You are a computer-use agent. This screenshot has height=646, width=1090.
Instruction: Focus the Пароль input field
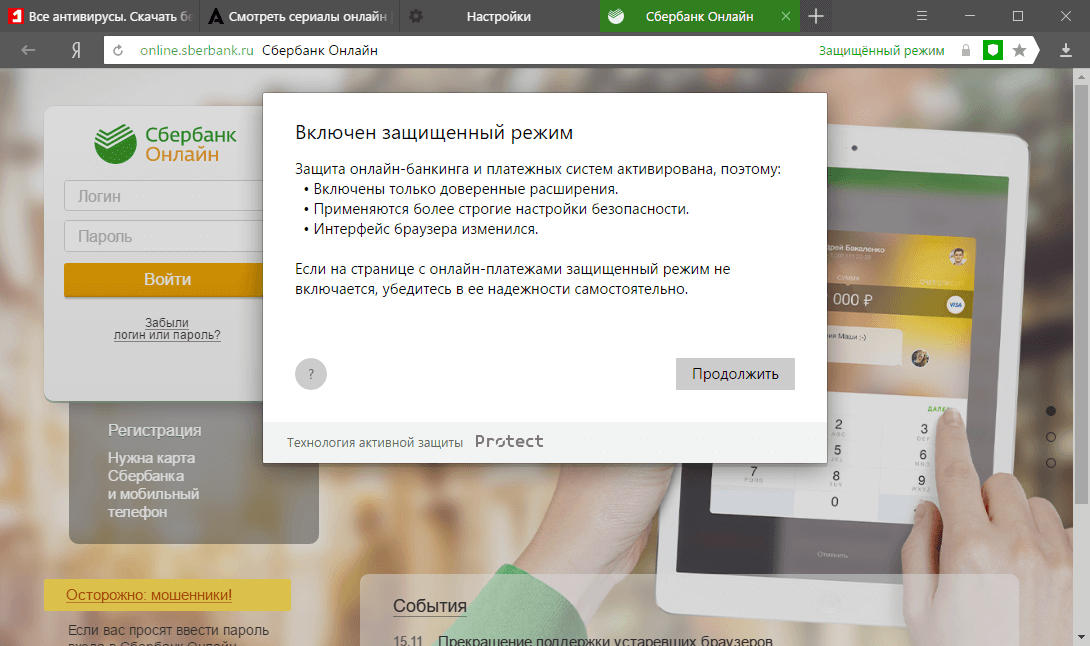click(163, 236)
